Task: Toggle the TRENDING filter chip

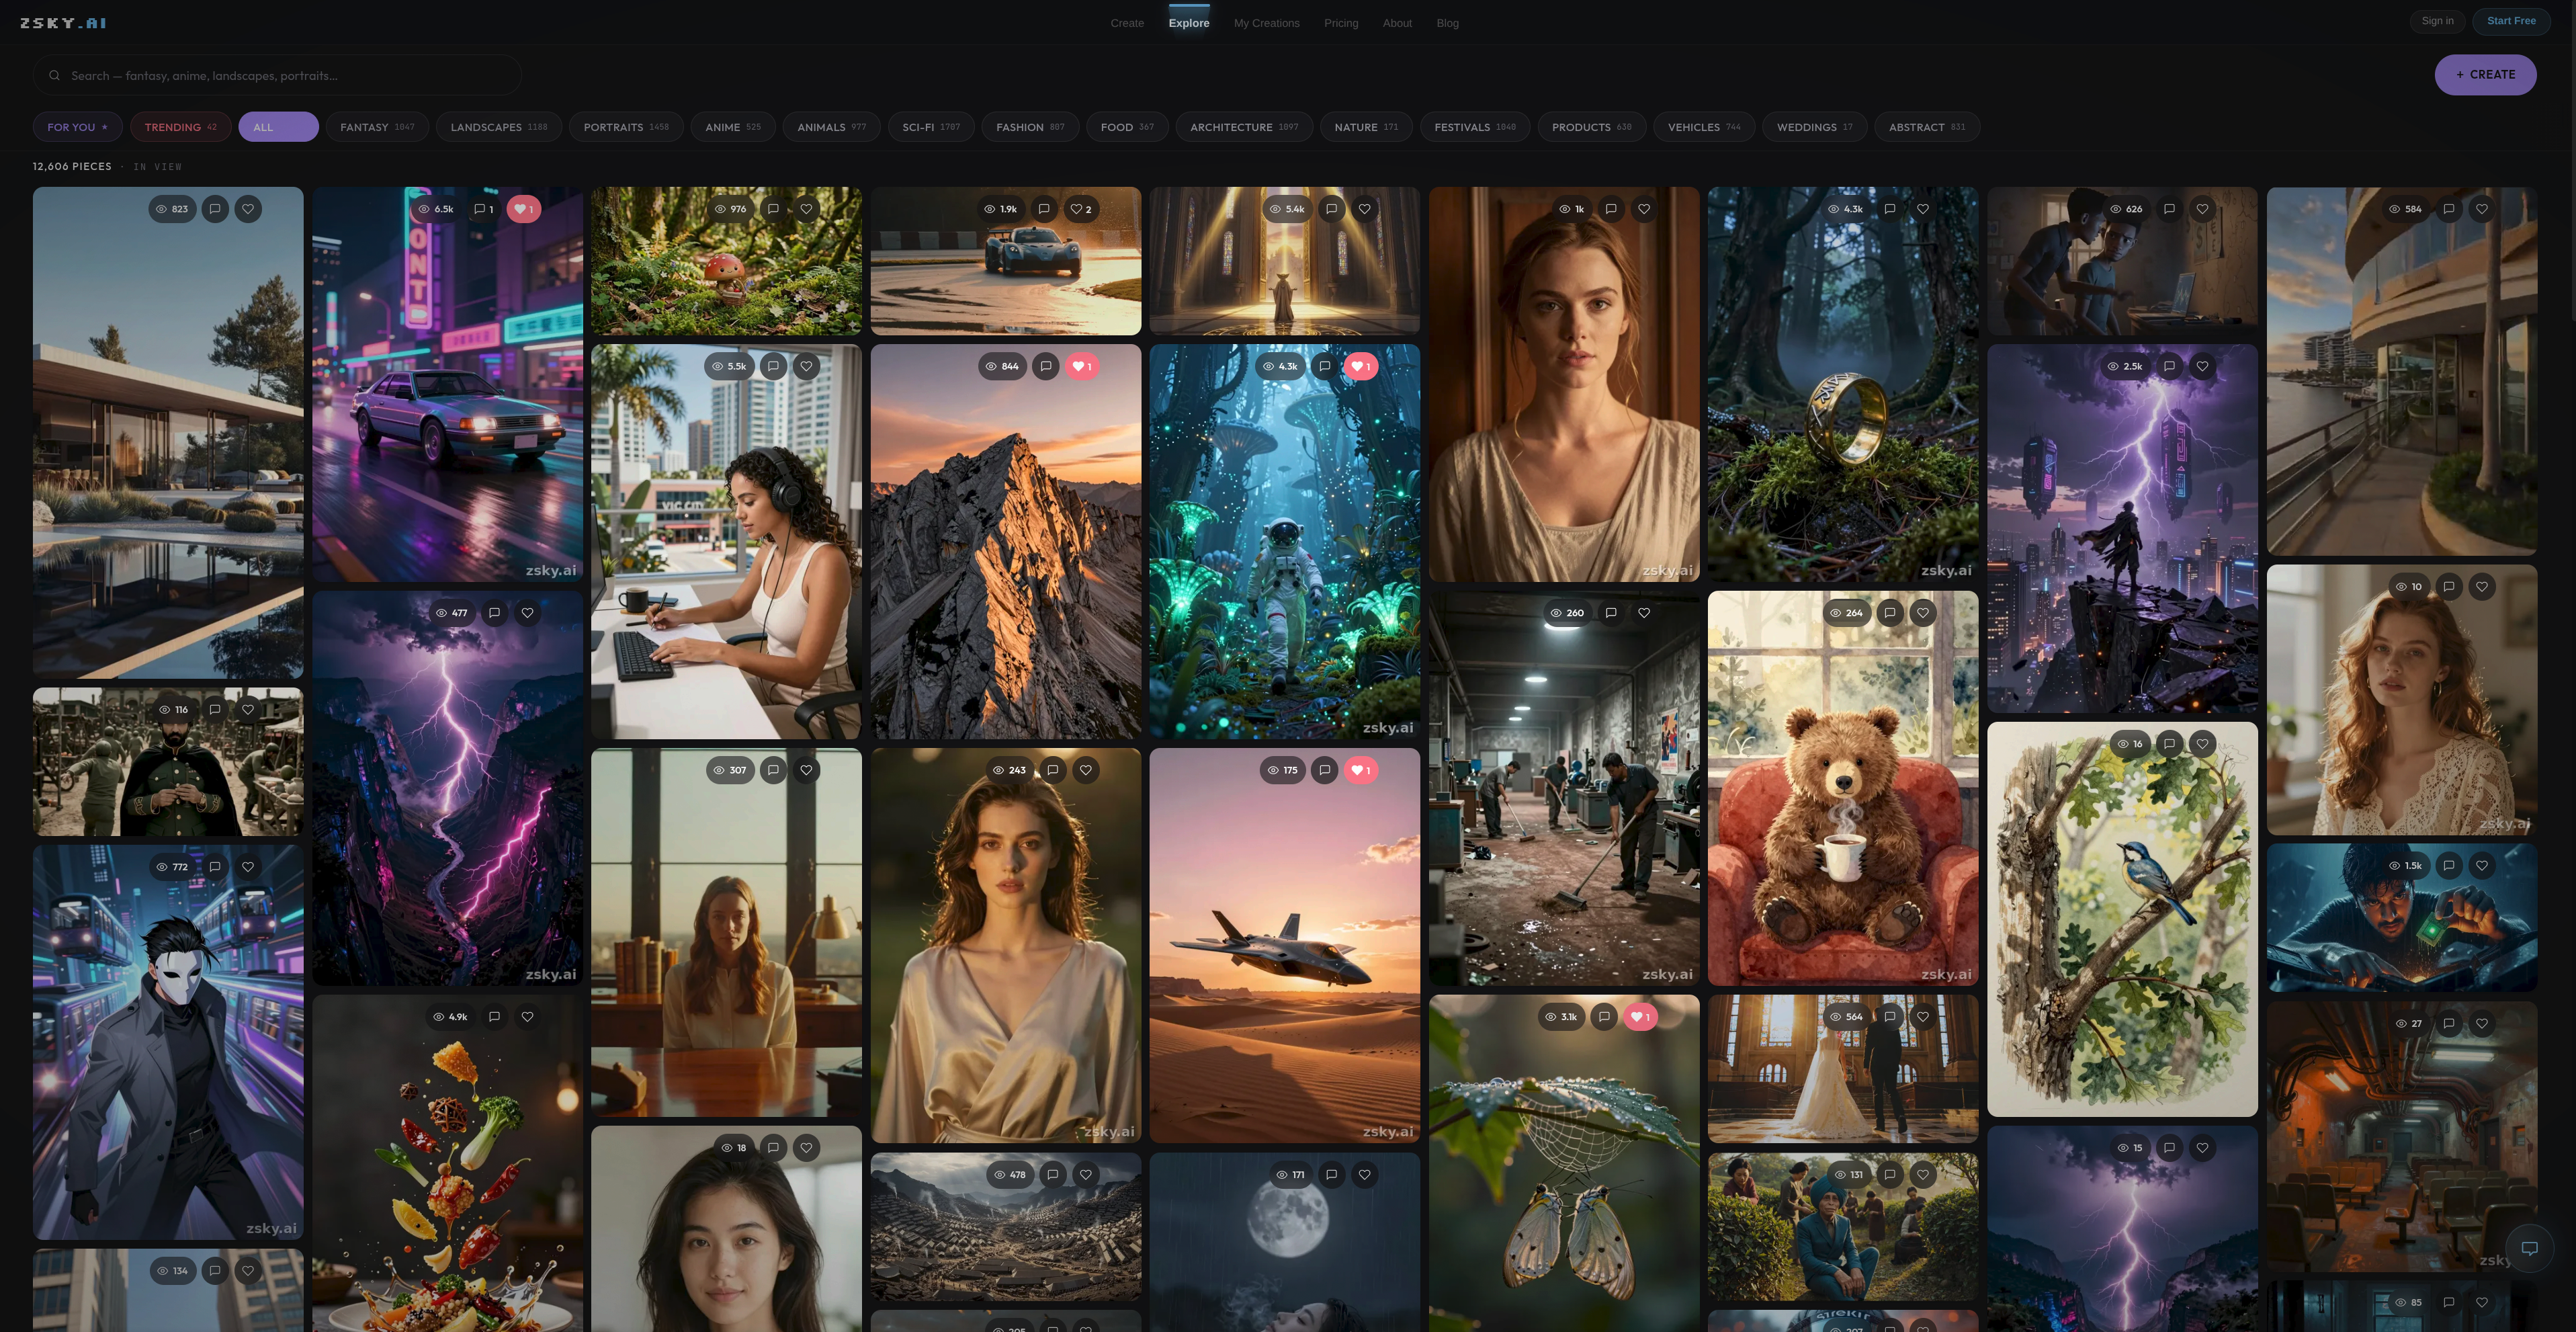Action: pos(180,127)
